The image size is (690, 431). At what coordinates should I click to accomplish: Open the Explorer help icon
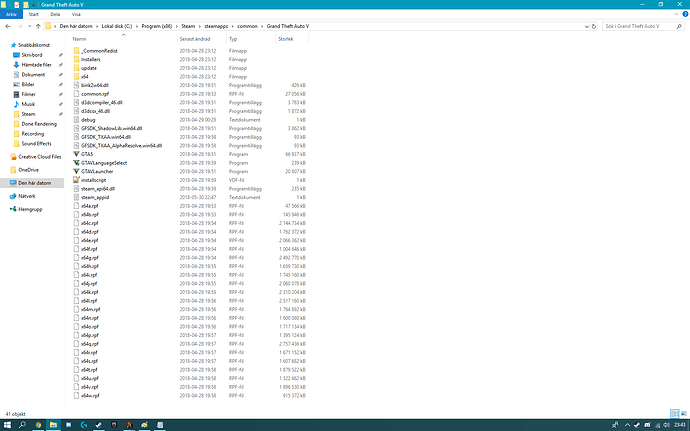click(x=685, y=15)
